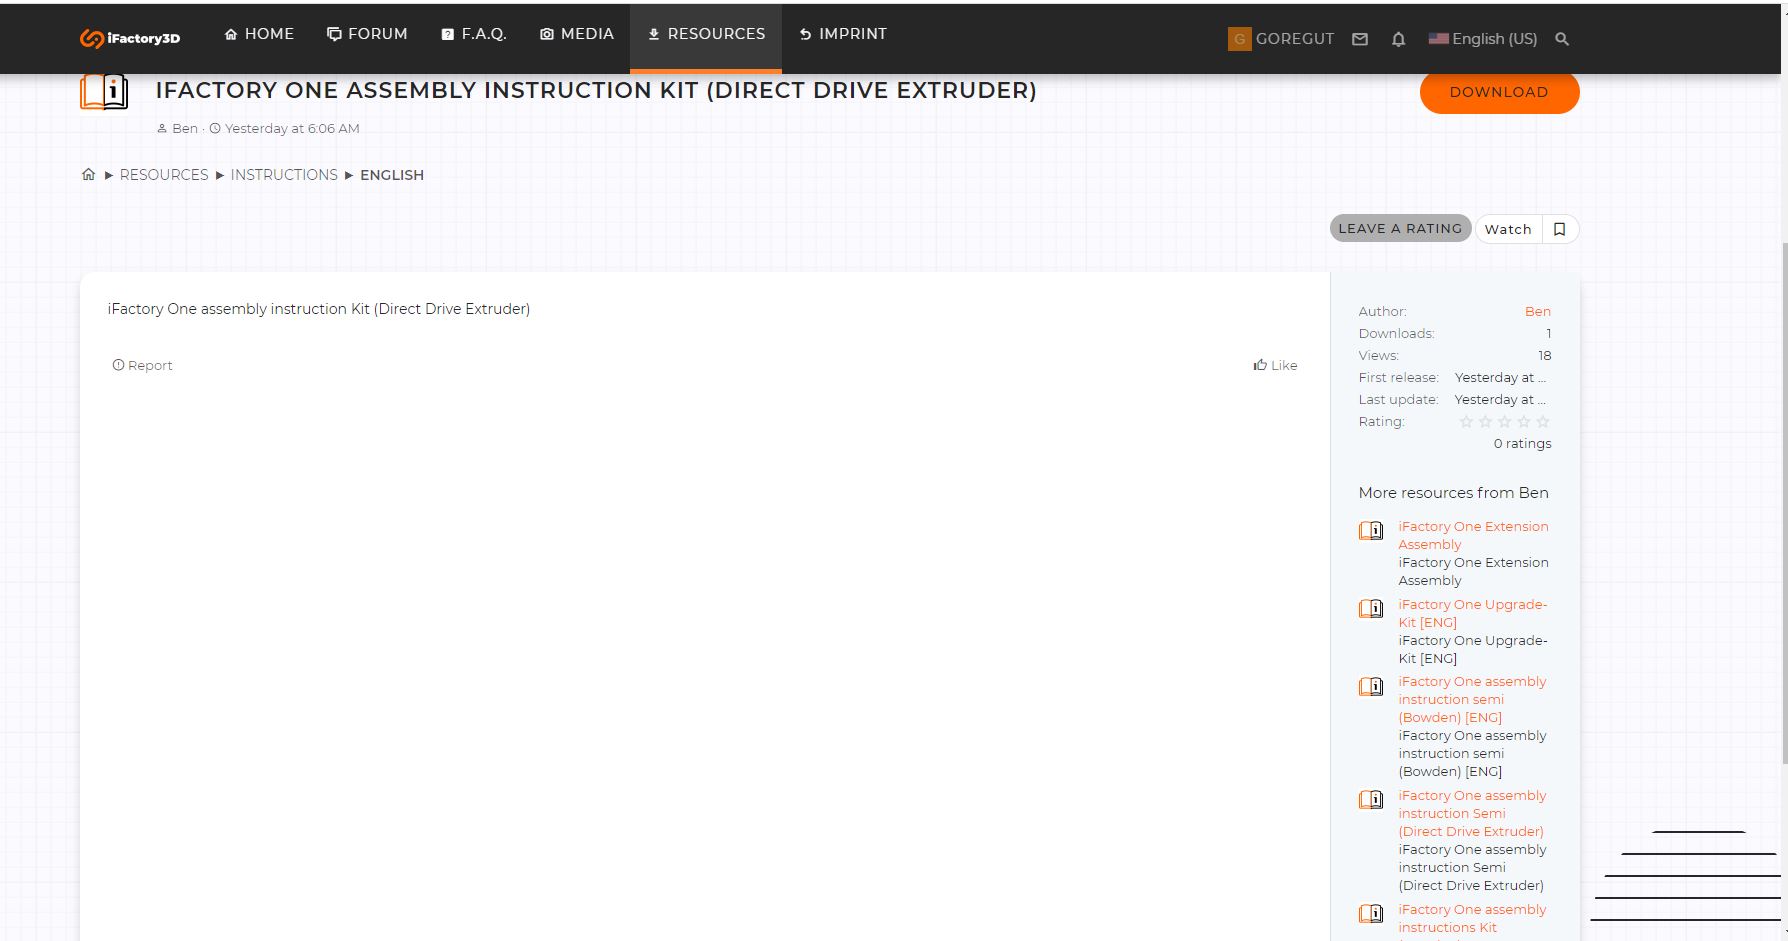The width and height of the screenshot is (1788, 941).
Task: Click the iFactory3D logo
Action: 130,38
